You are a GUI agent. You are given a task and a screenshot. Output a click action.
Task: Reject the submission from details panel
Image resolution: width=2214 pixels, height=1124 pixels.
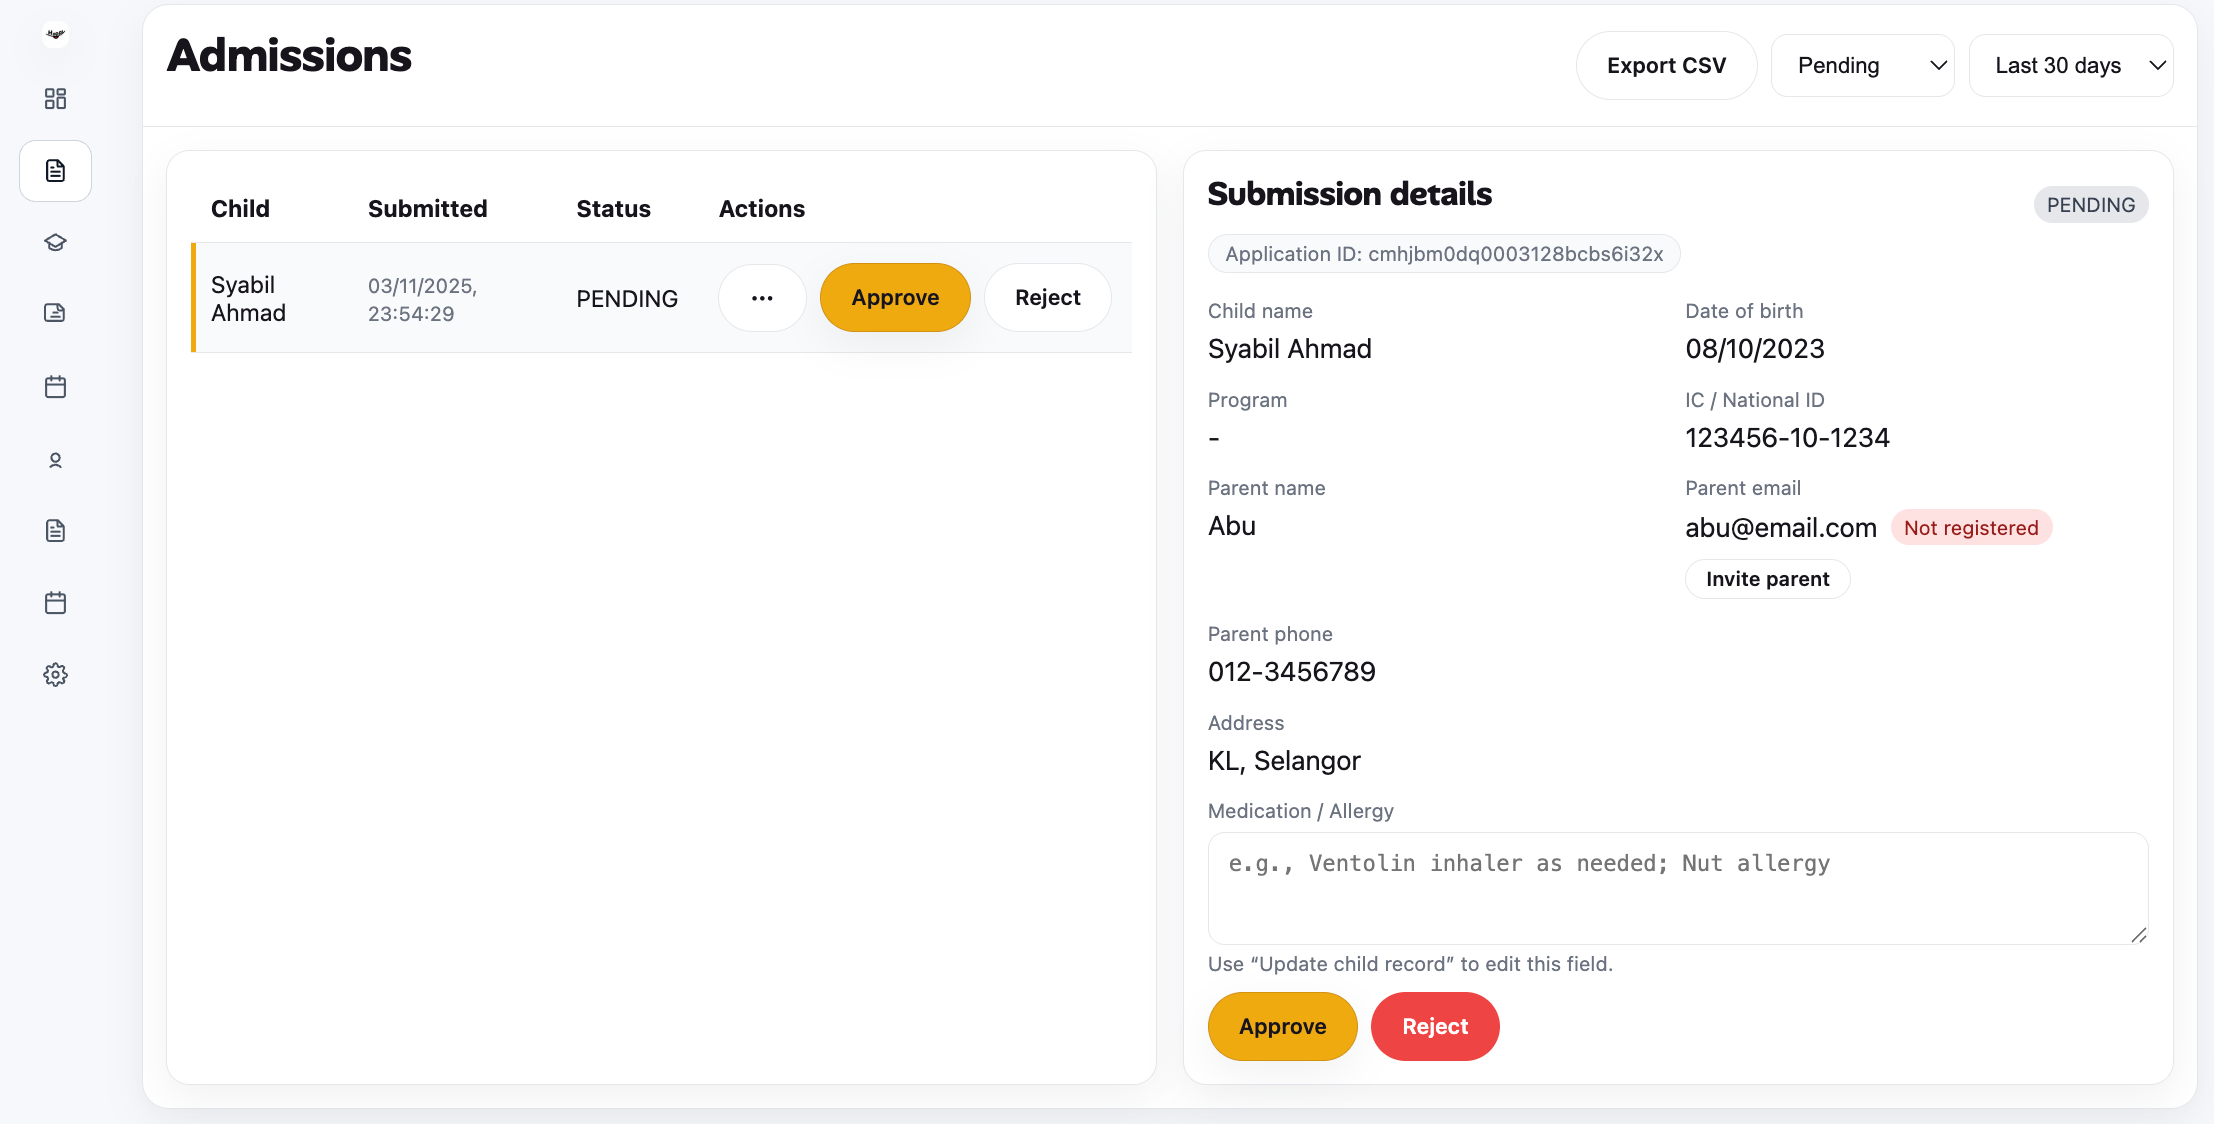click(x=1435, y=1026)
